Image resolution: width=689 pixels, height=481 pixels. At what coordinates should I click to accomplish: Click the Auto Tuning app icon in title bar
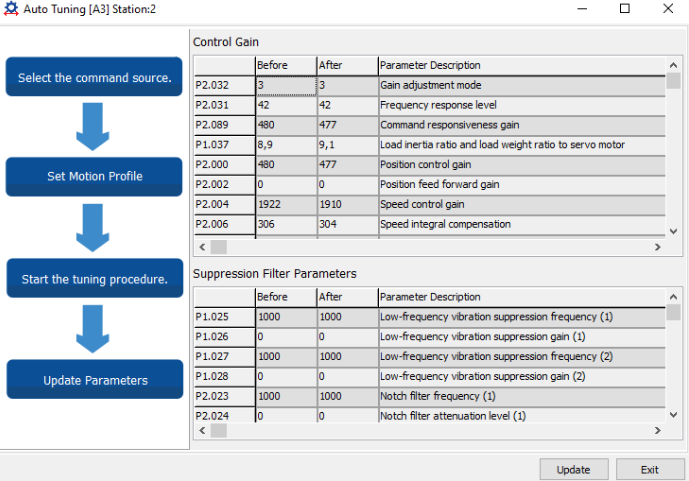(x=11, y=9)
